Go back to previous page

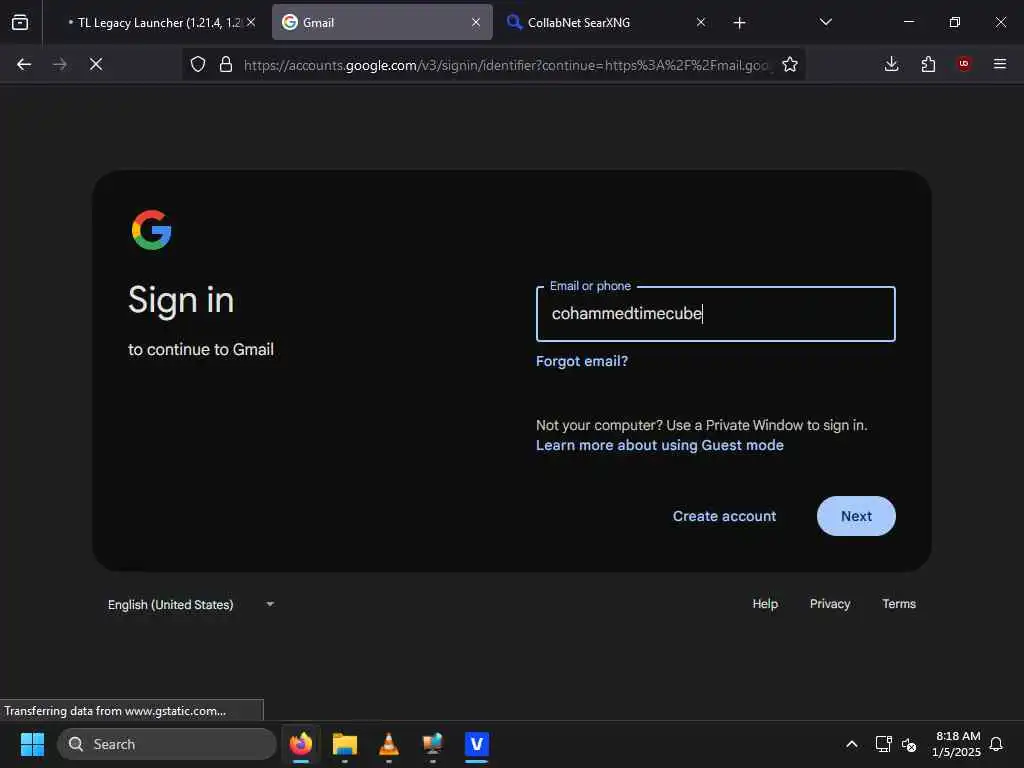pyautogui.click(x=24, y=64)
